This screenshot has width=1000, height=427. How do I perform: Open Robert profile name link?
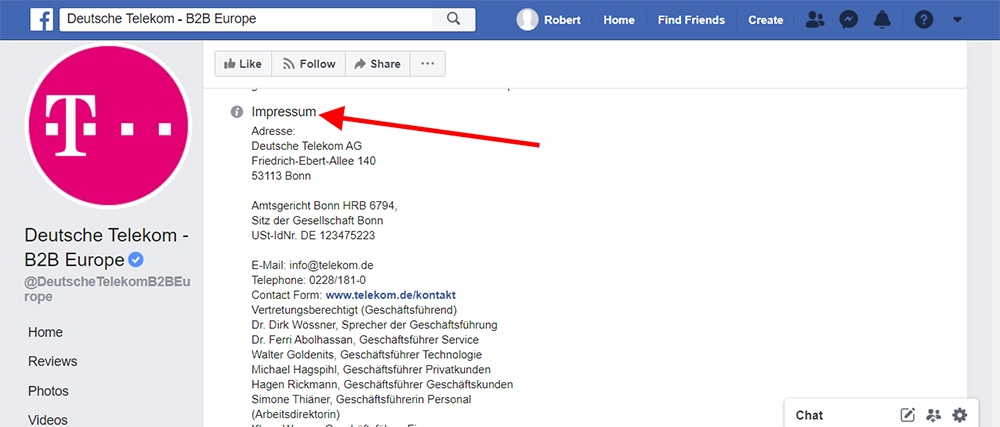(x=562, y=20)
